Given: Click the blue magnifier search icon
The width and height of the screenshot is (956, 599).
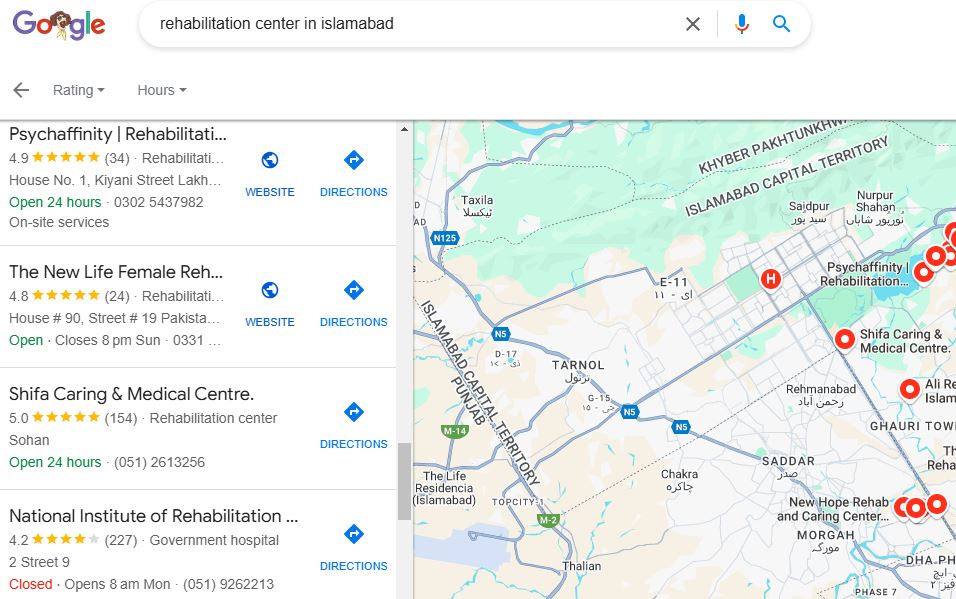Looking at the screenshot, I should [x=781, y=24].
